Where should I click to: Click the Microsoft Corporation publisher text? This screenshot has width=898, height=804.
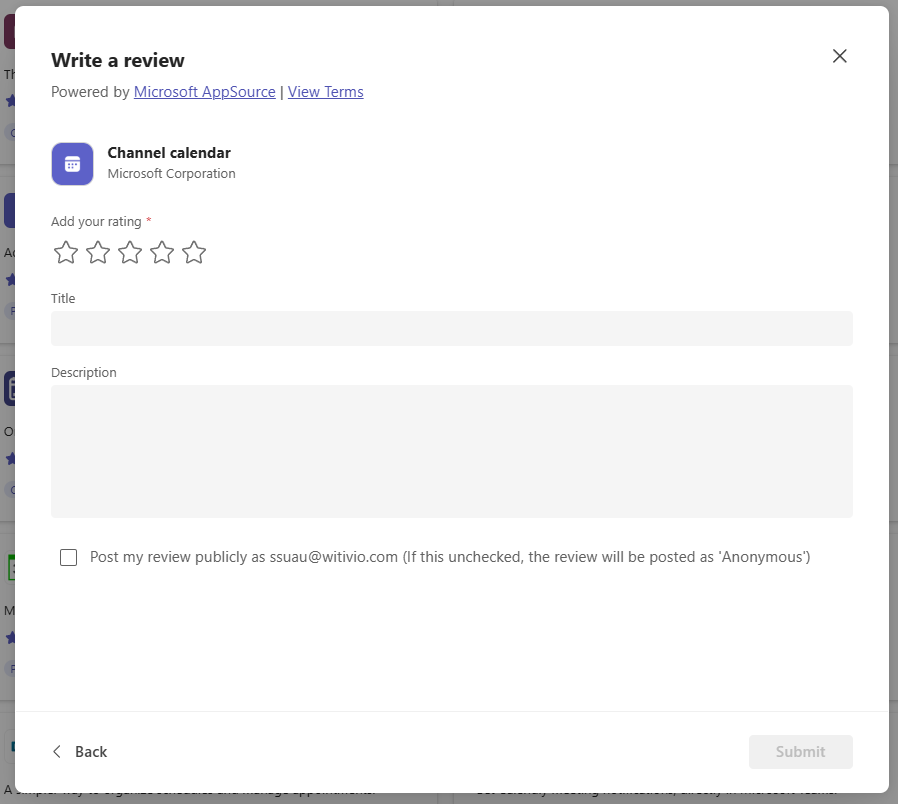[x=171, y=174]
